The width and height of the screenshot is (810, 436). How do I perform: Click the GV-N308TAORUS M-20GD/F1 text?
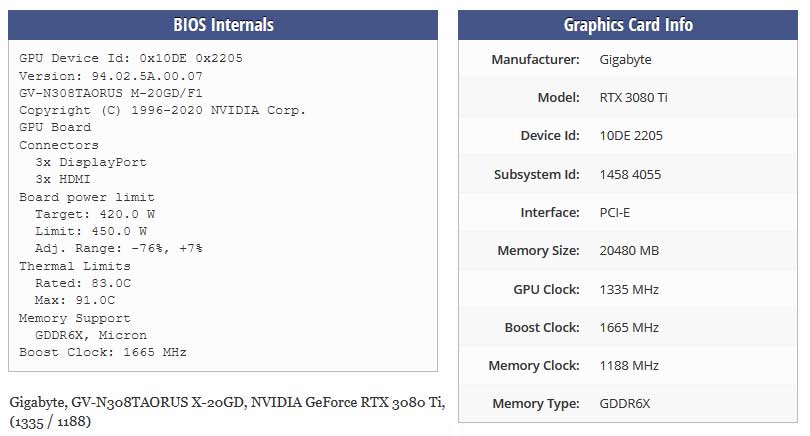point(111,94)
